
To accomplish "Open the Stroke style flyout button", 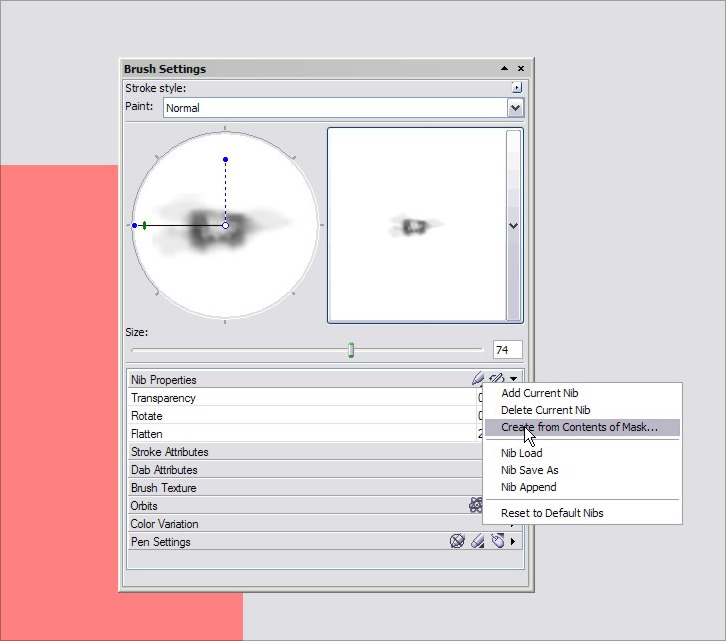I will 517,87.
